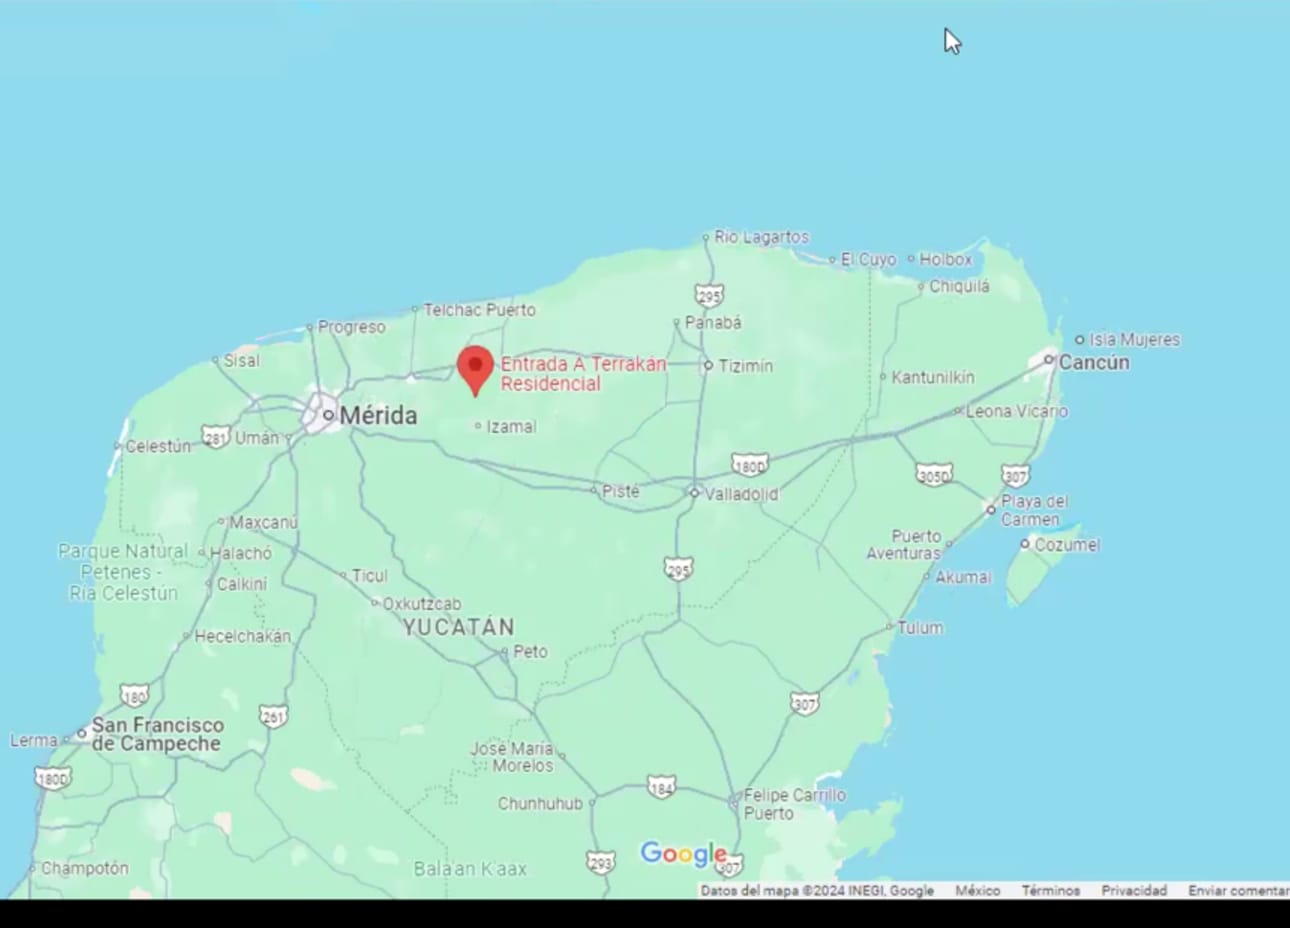
Task: Click the Chiquilá label
Action: (x=959, y=286)
